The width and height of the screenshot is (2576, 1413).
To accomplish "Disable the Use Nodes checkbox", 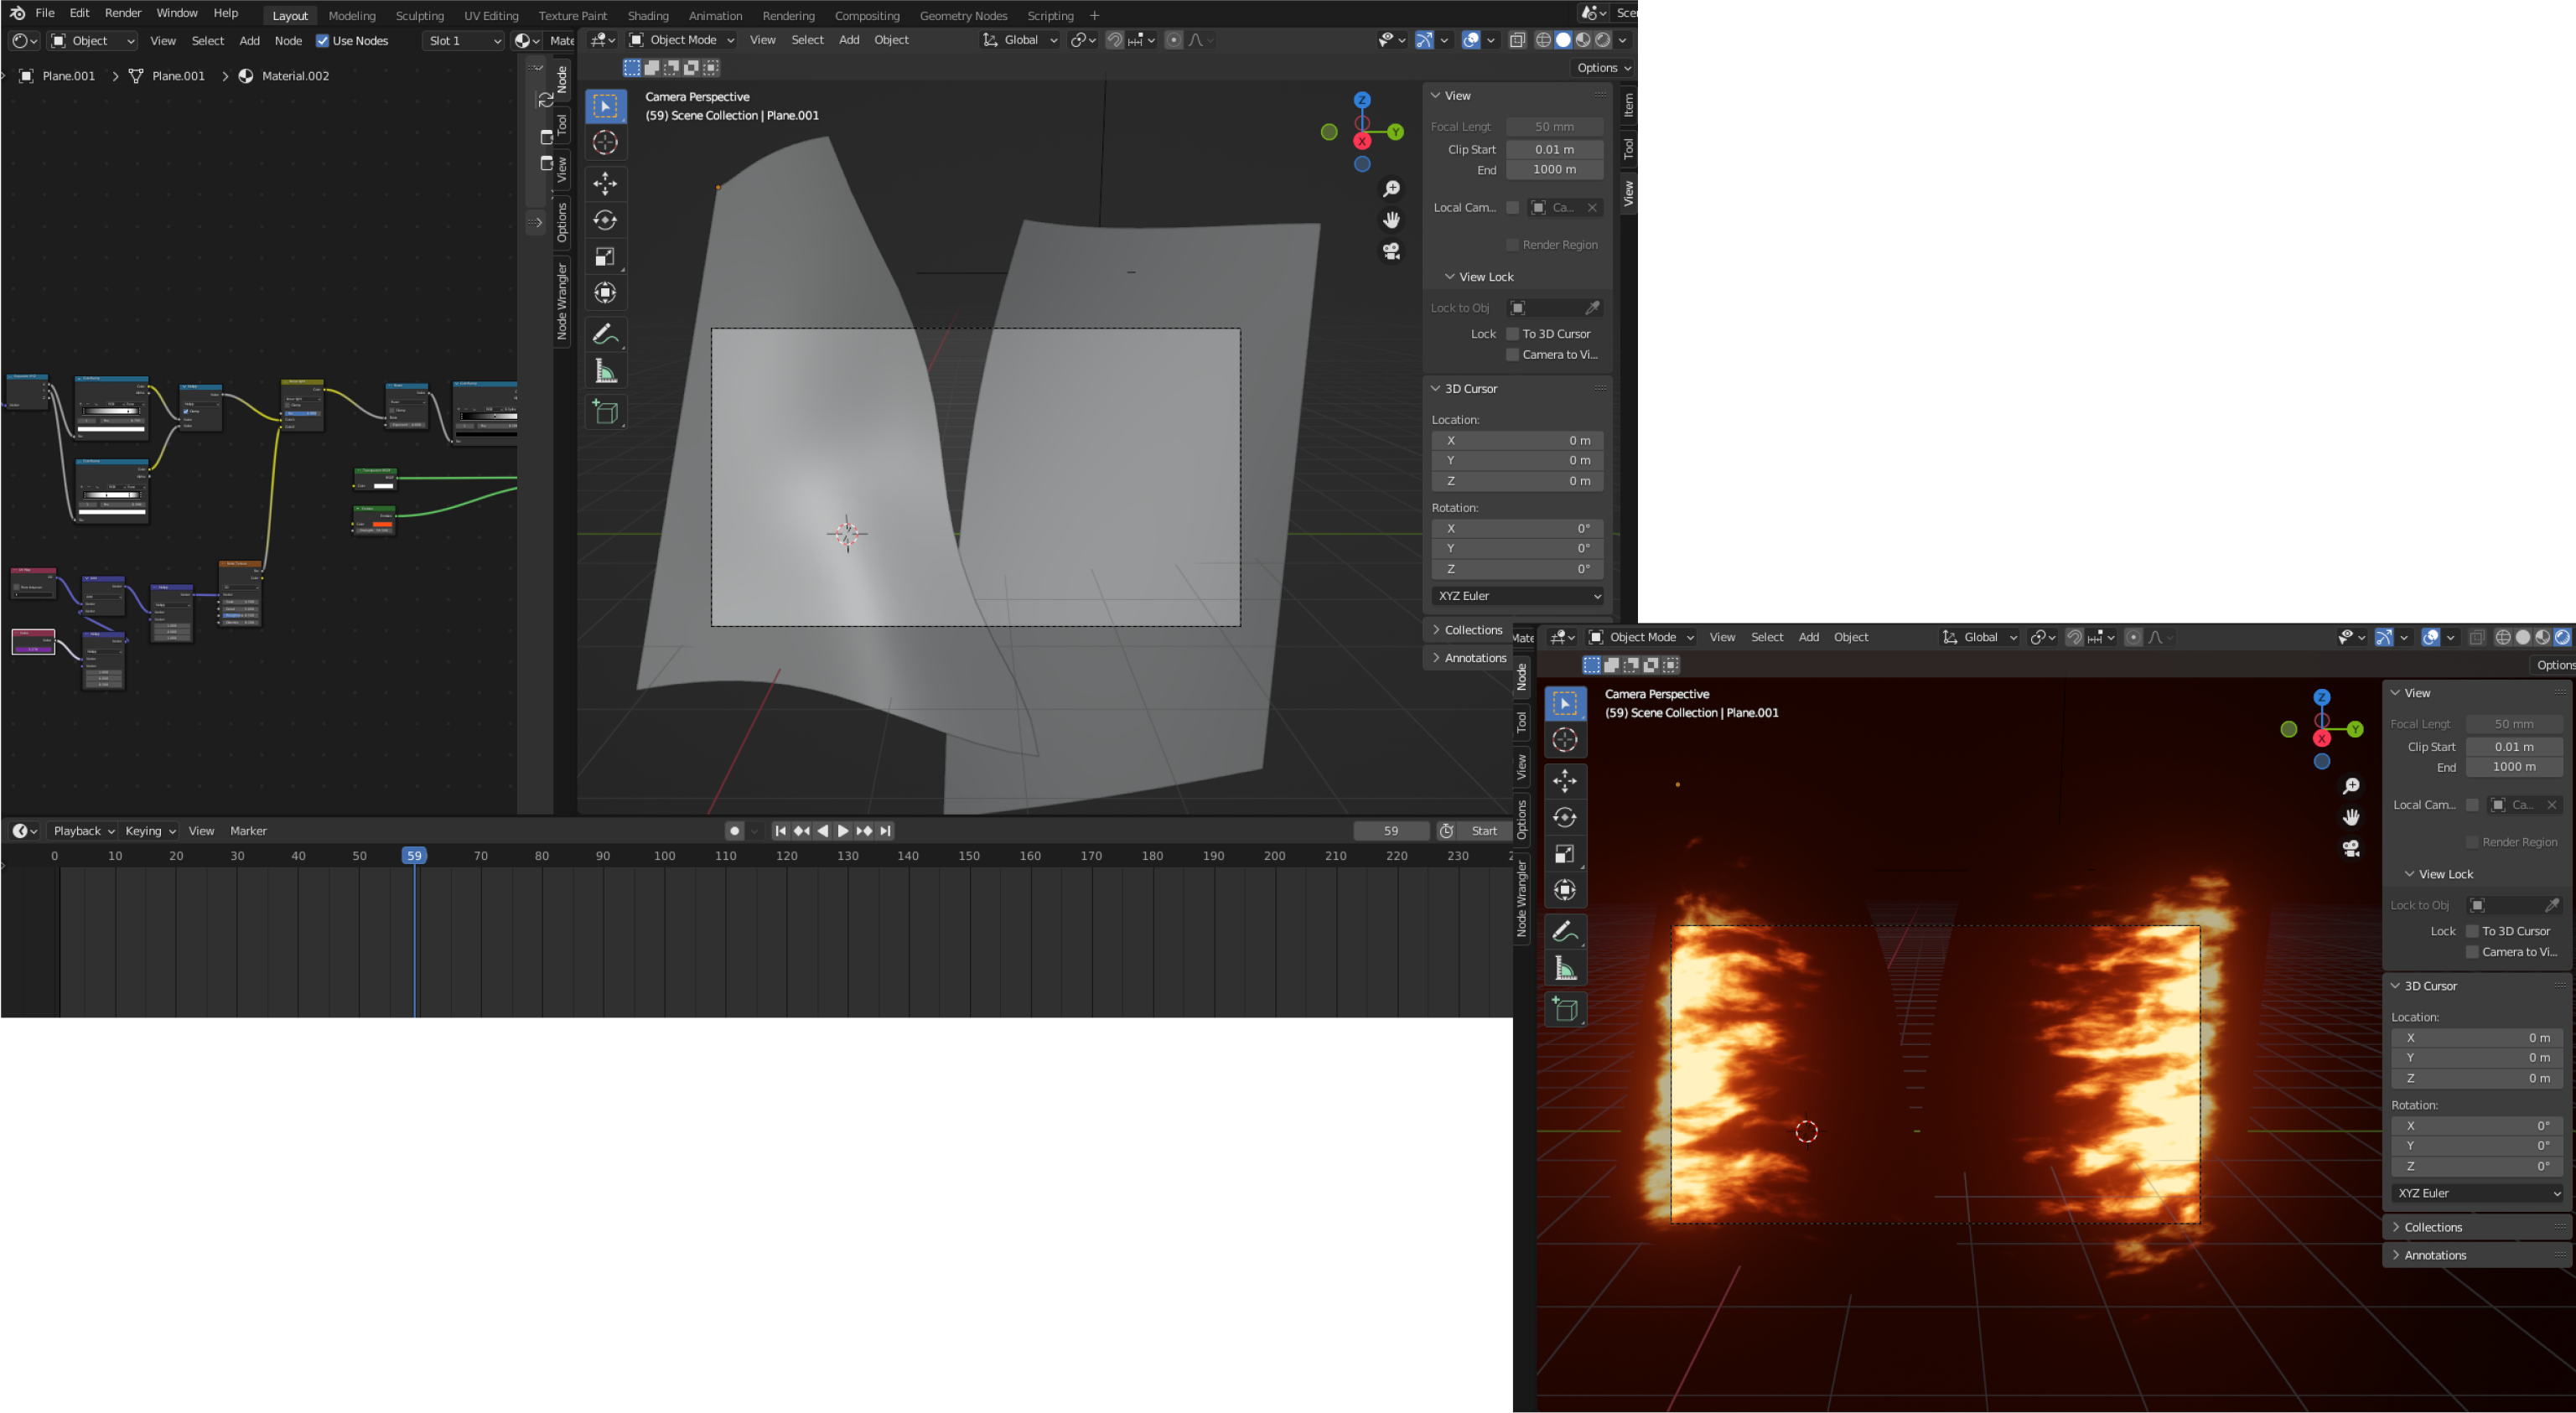I will point(323,41).
